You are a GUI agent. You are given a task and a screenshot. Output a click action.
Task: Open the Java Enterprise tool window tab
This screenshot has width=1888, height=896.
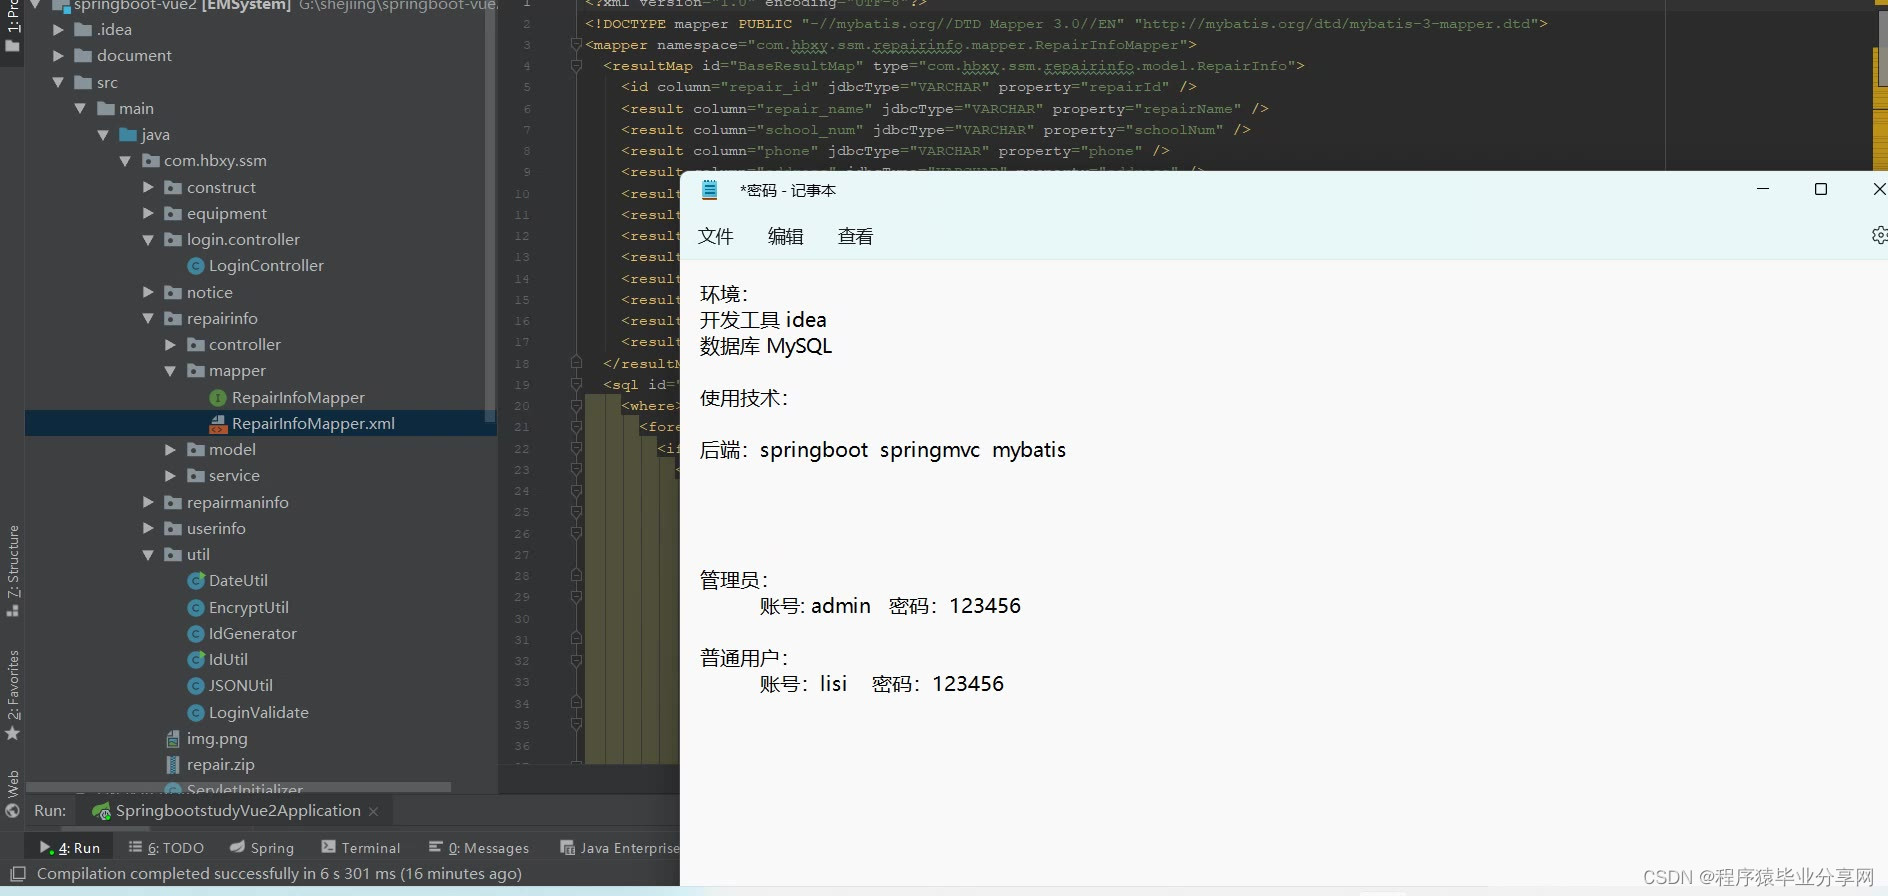(x=620, y=848)
